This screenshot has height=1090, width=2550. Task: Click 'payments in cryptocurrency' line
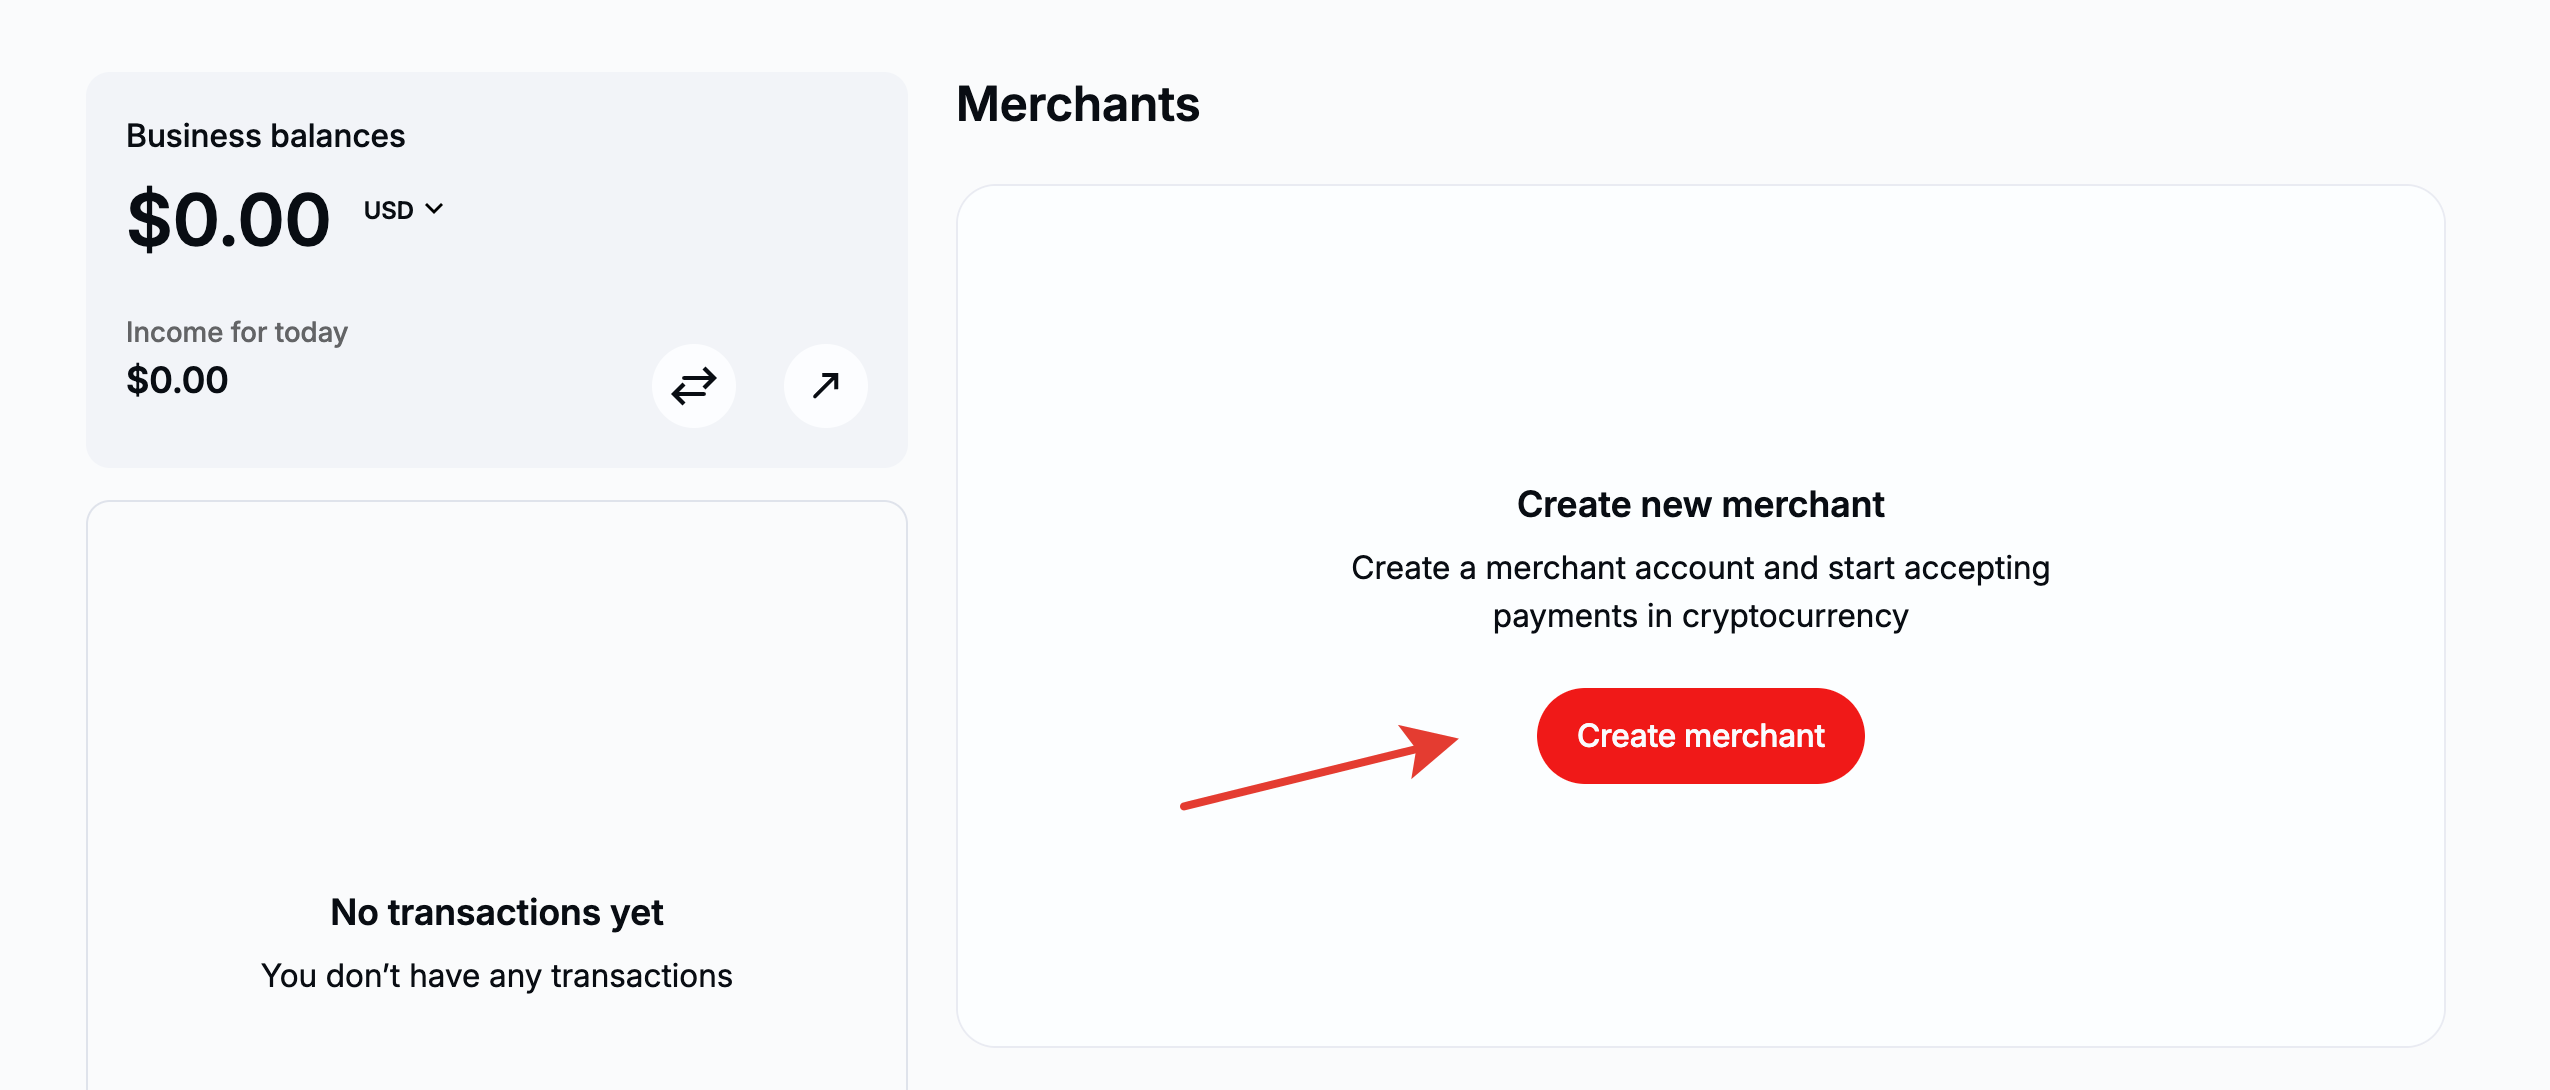pos(1700,616)
